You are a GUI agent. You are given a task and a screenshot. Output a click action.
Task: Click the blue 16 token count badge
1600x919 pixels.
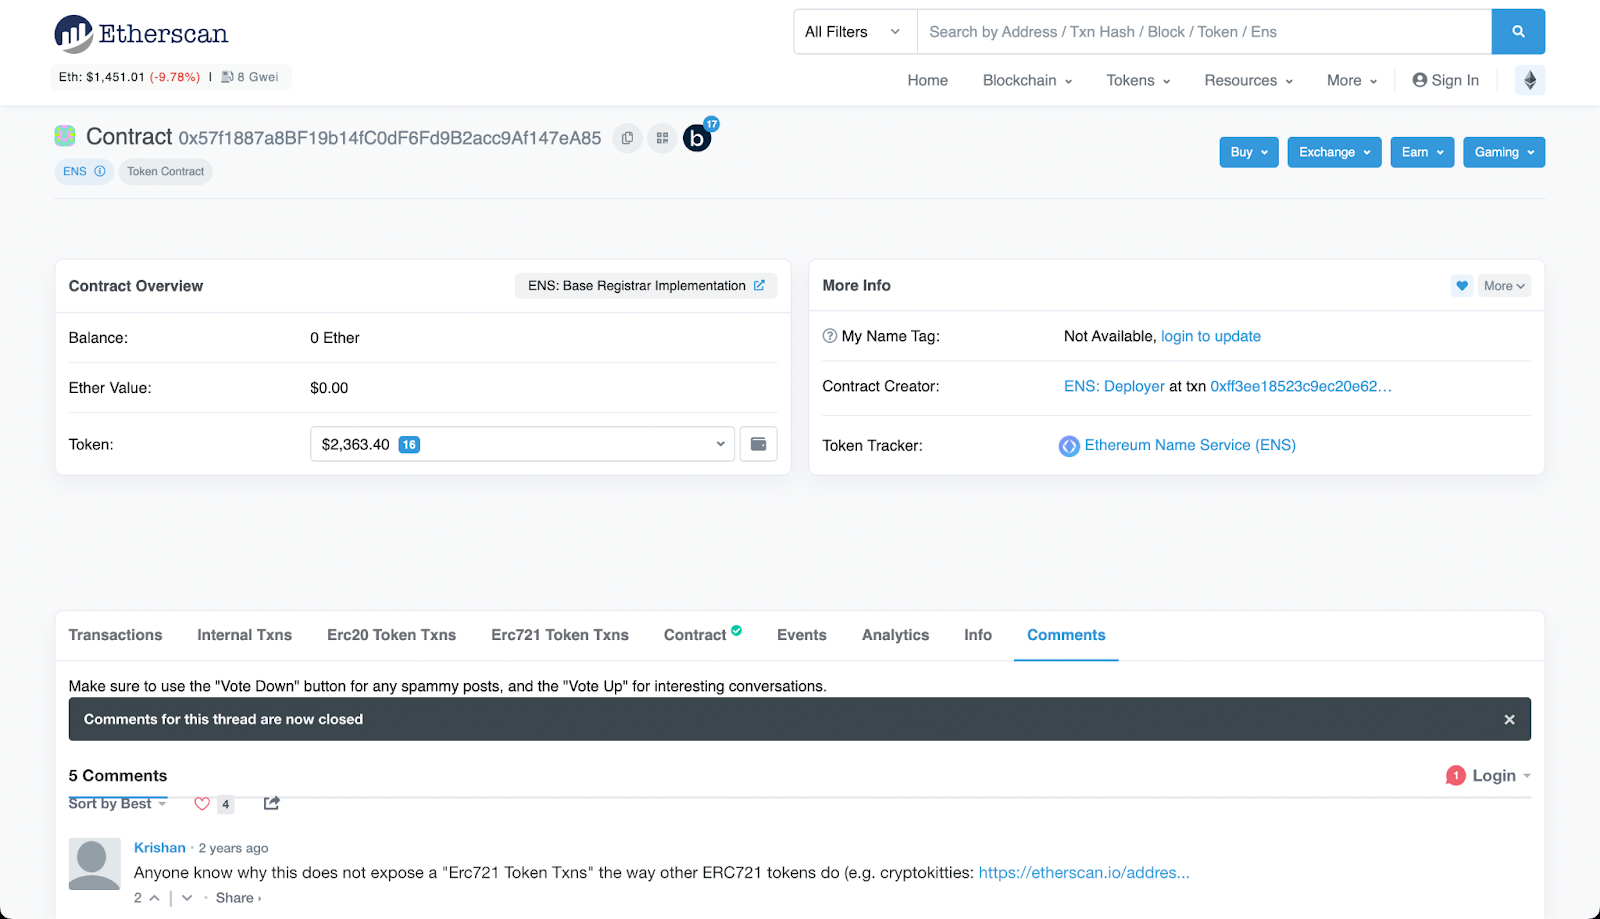point(409,445)
